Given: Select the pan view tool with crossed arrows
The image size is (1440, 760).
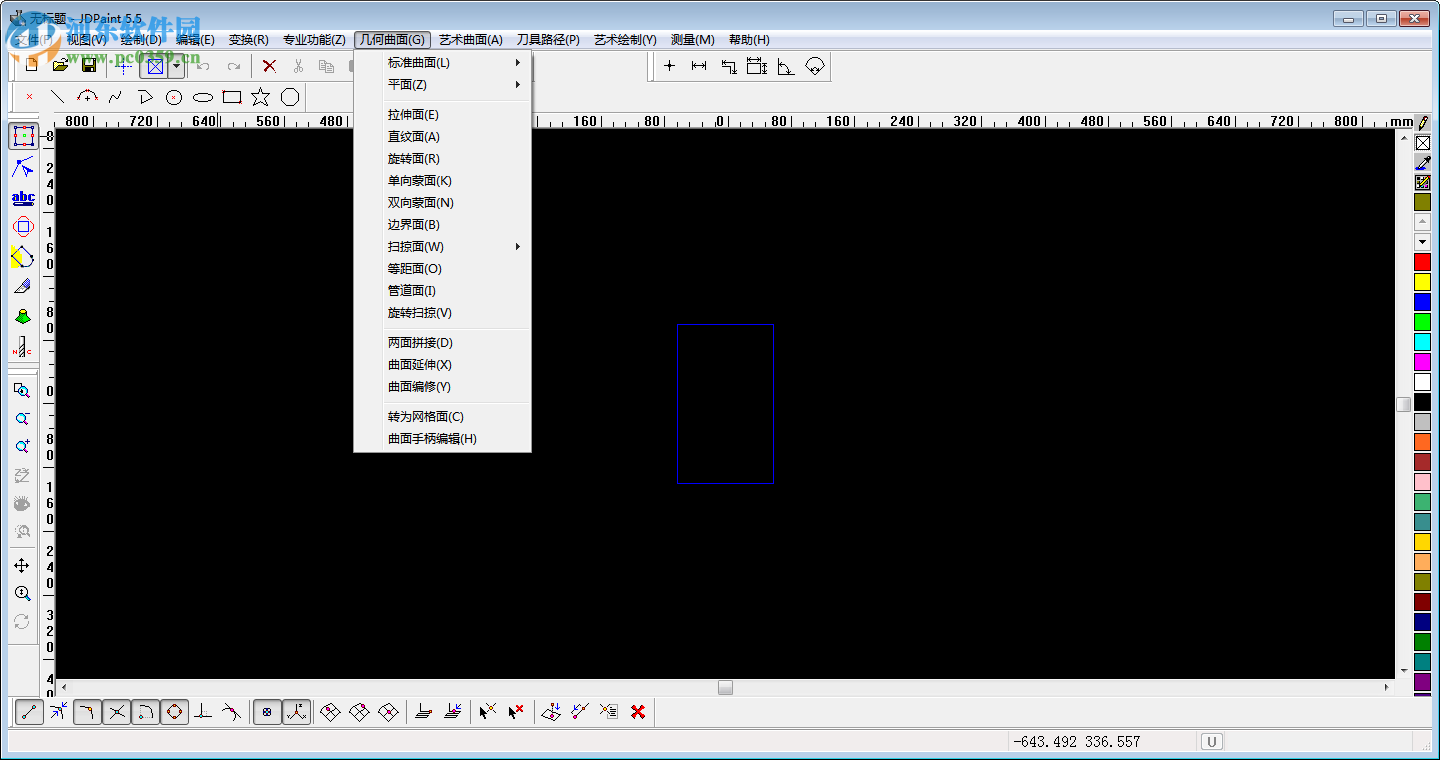Looking at the screenshot, I should click(x=22, y=565).
